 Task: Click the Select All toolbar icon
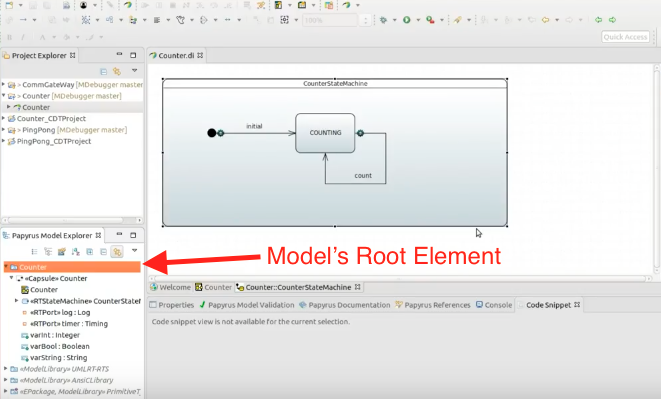pos(86,20)
